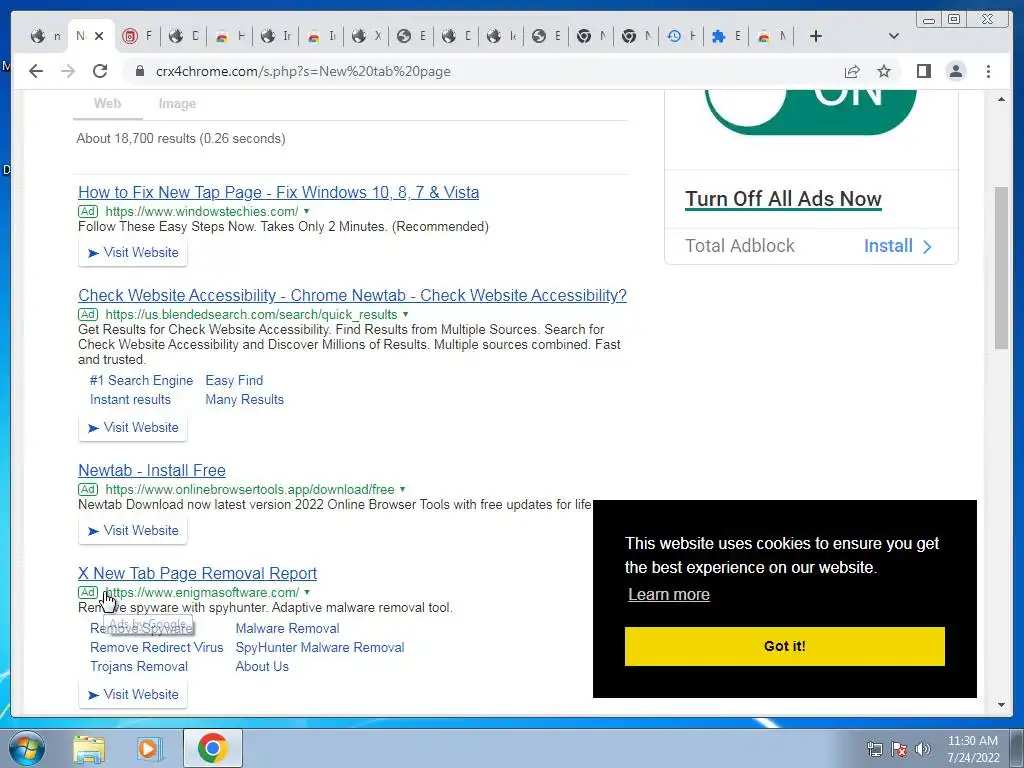This screenshot has height=768, width=1024.
Task: Click scrollbar up arrow
Action: point(1001,99)
